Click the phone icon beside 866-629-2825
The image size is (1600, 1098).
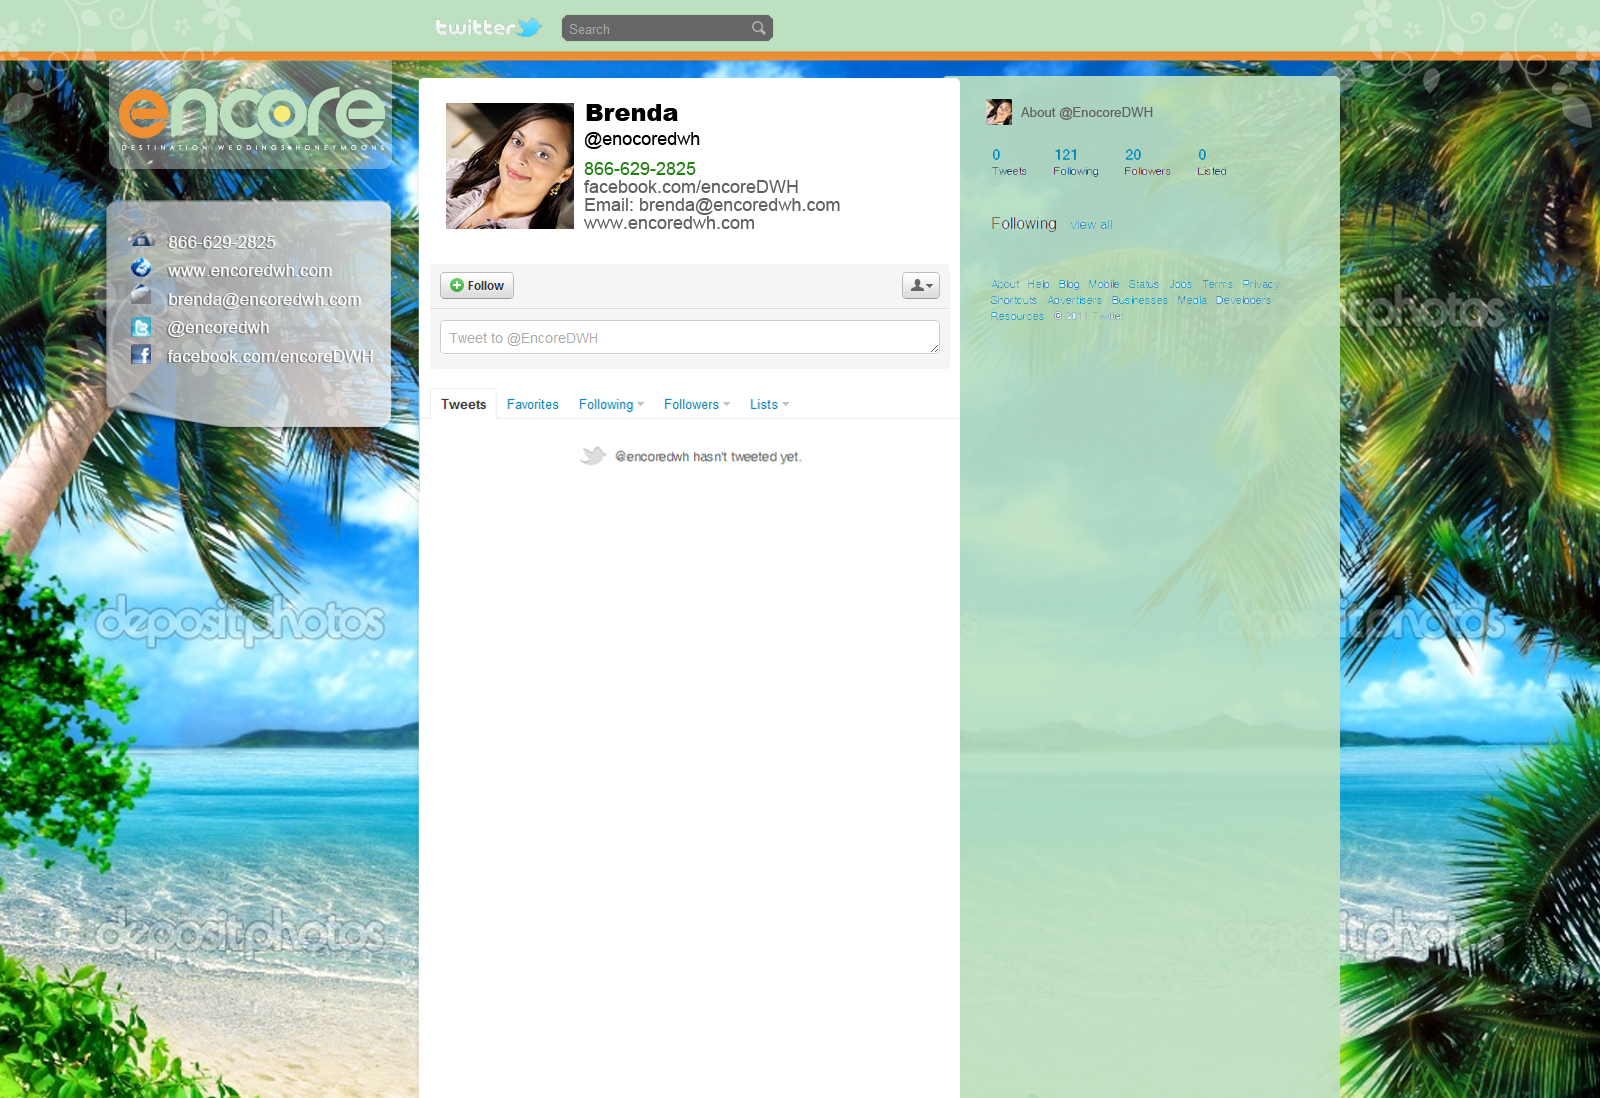pyautogui.click(x=142, y=240)
